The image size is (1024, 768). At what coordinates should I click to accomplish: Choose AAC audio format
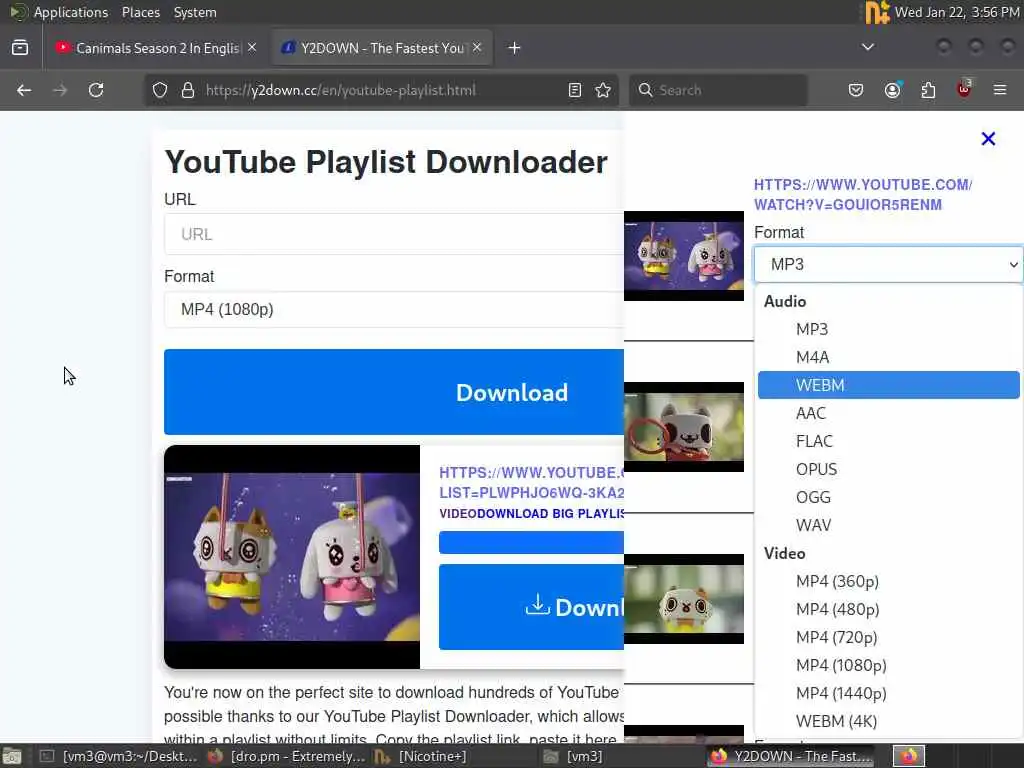888,413
